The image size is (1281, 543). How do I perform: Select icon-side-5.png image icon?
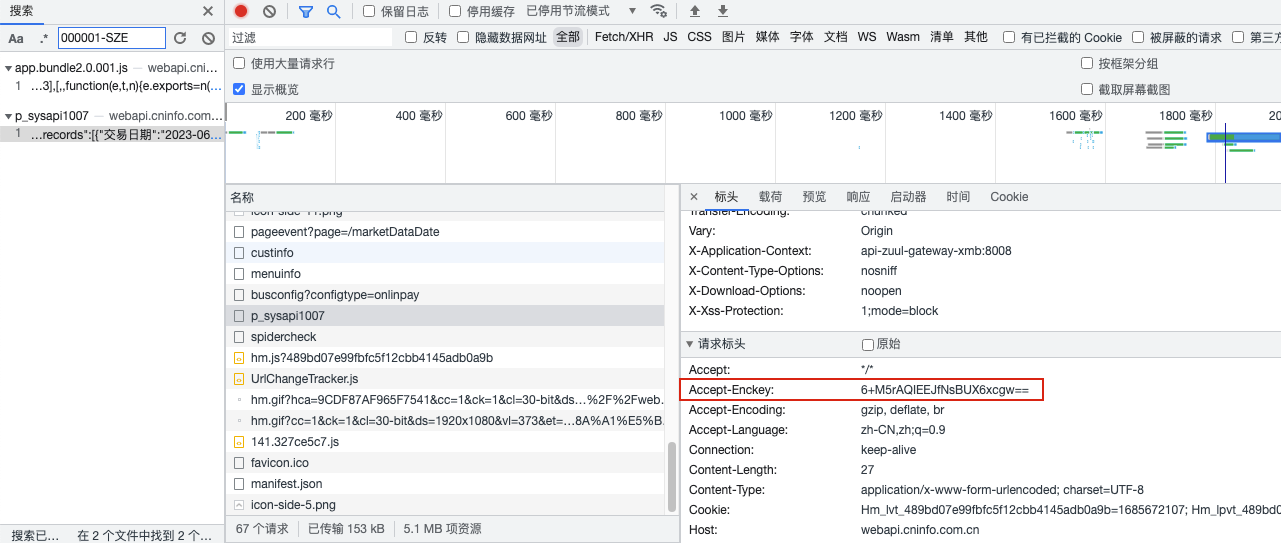click(x=239, y=505)
